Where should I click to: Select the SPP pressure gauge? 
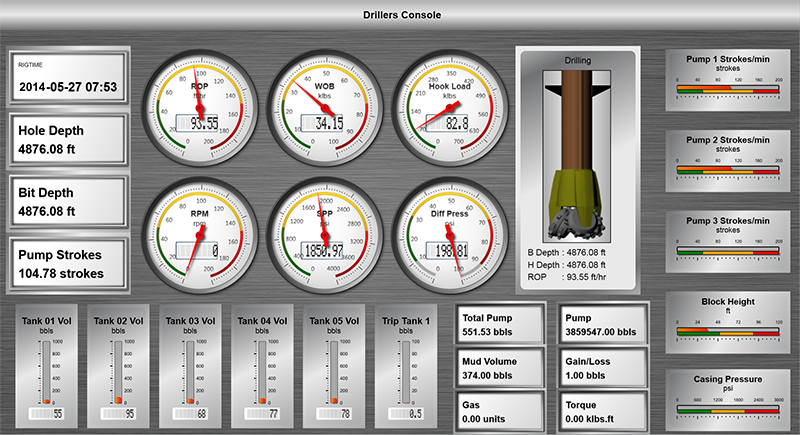pyautogui.click(x=324, y=234)
